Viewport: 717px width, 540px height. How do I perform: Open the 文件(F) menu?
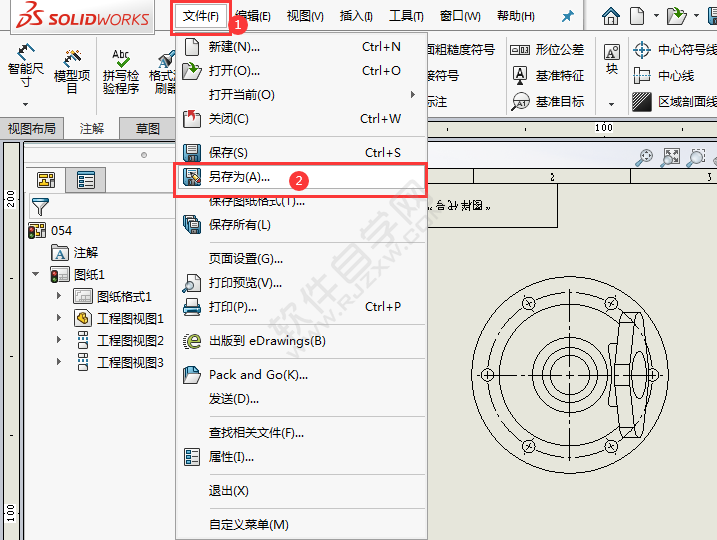click(200, 16)
